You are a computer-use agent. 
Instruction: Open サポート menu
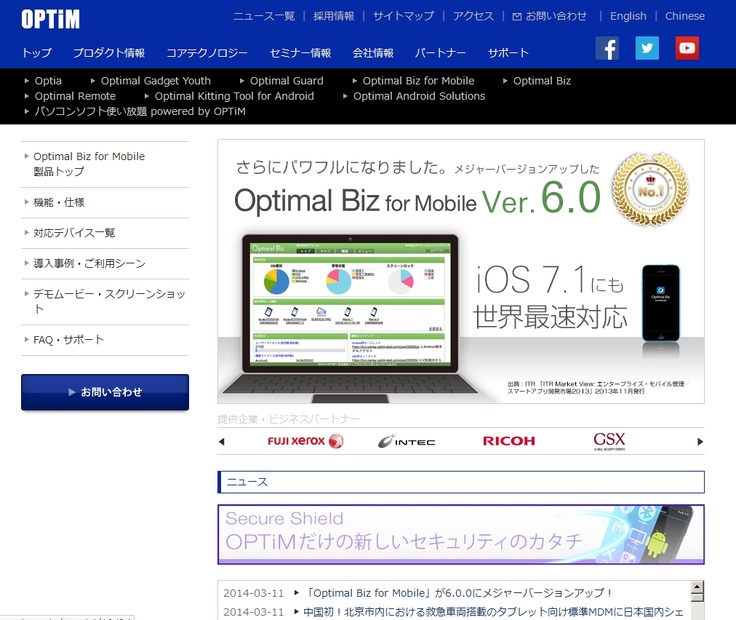(508, 53)
